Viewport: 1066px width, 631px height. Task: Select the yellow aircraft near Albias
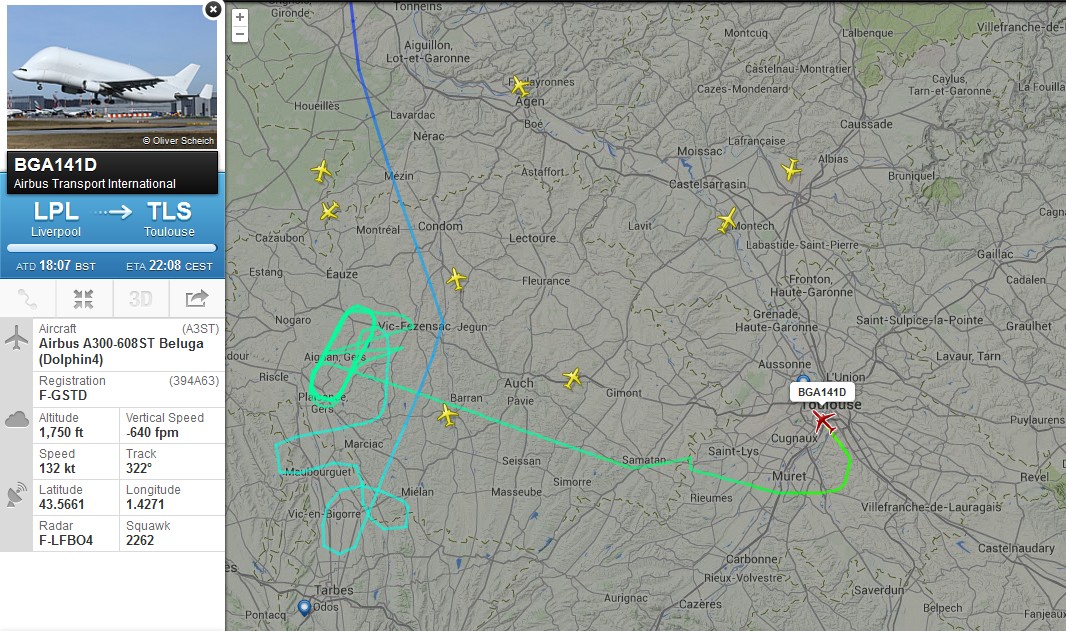point(791,169)
